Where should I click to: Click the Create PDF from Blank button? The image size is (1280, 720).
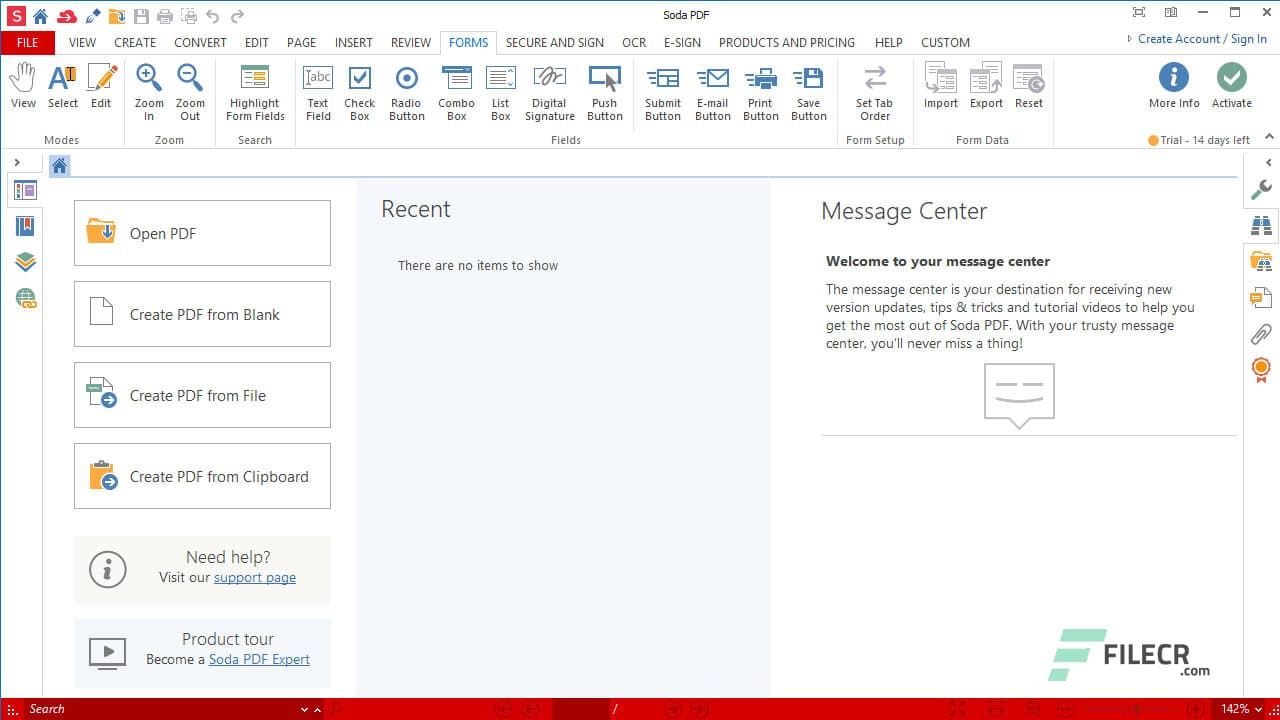202,314
